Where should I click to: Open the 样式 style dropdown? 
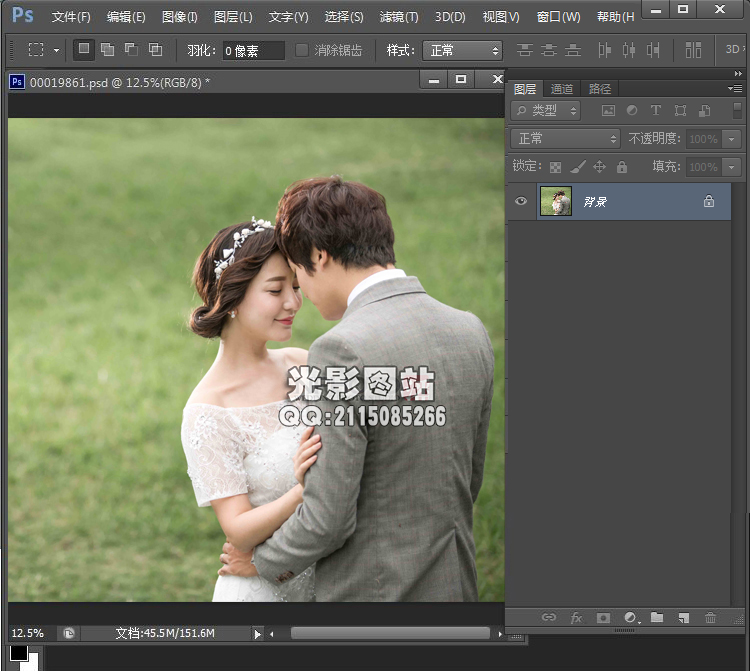pyautogui.click(x=462, y=50)
